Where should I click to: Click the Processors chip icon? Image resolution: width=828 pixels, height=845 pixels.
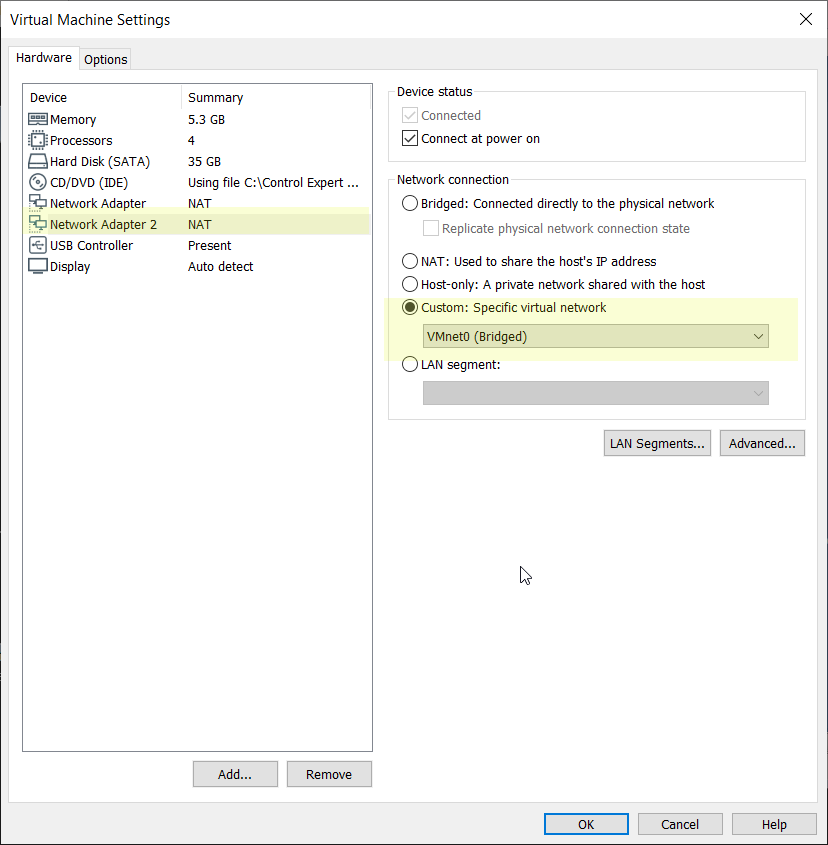pyautogui.click(x=37, y=140)
